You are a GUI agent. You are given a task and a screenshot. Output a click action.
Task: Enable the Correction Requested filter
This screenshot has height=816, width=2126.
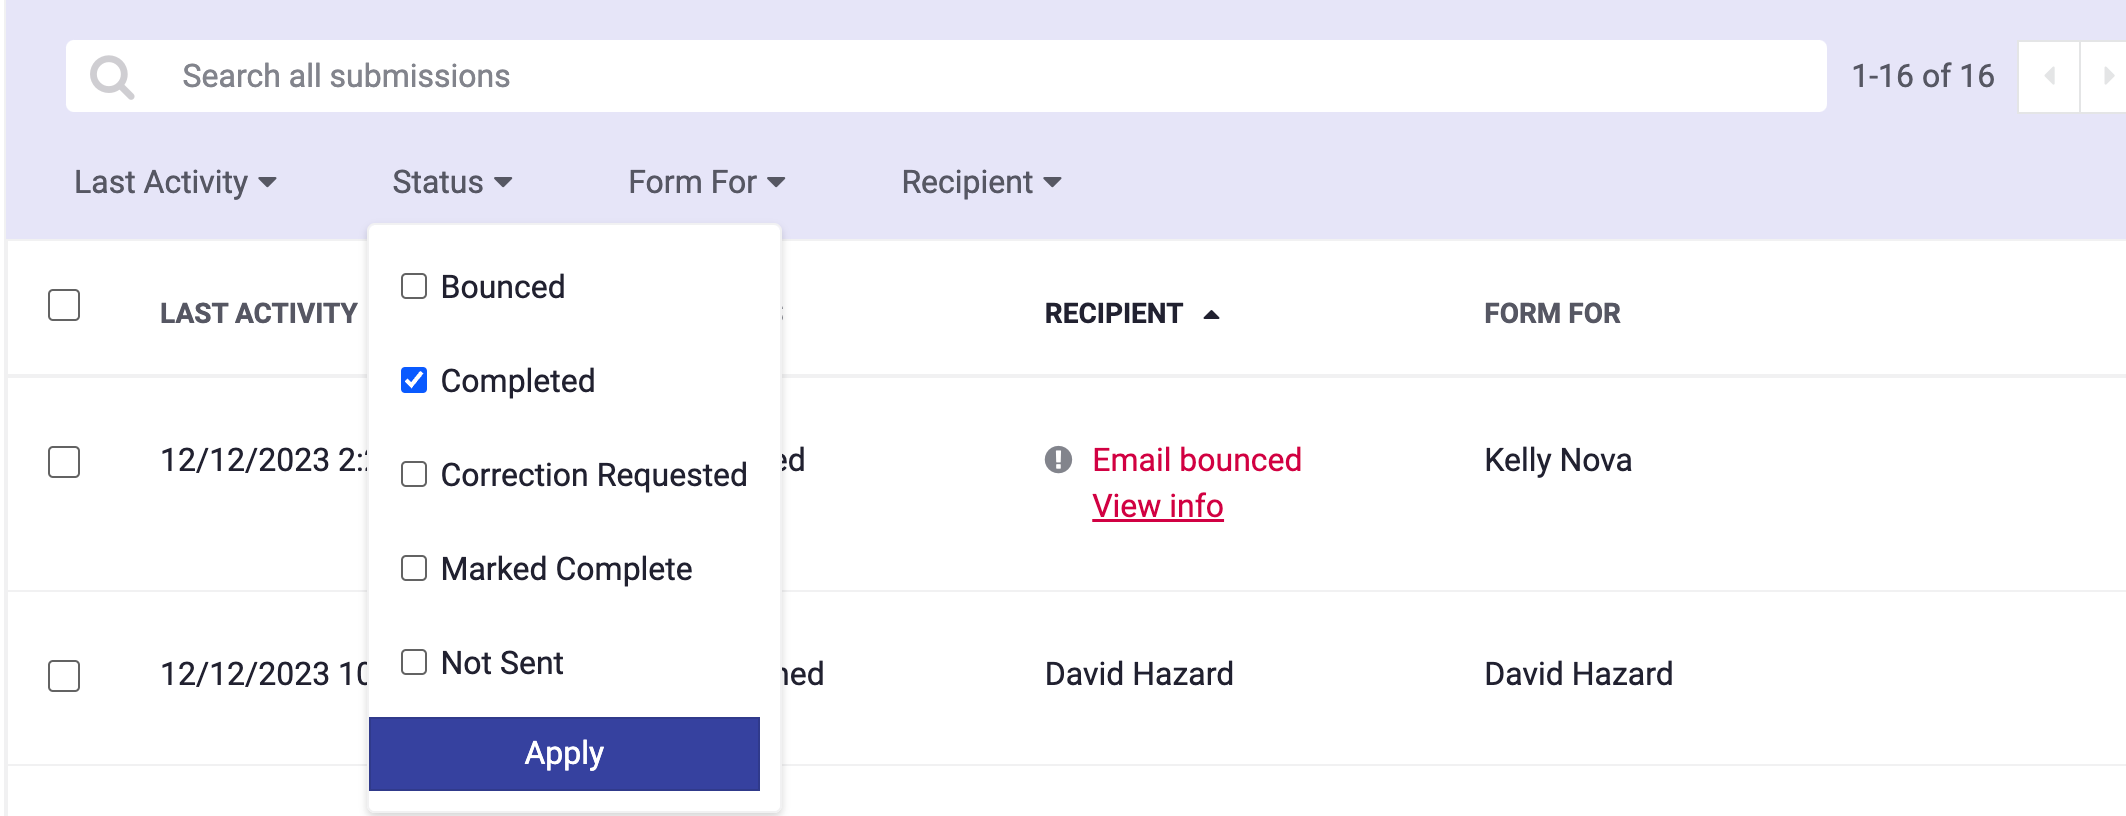click(x=414, y=474)
